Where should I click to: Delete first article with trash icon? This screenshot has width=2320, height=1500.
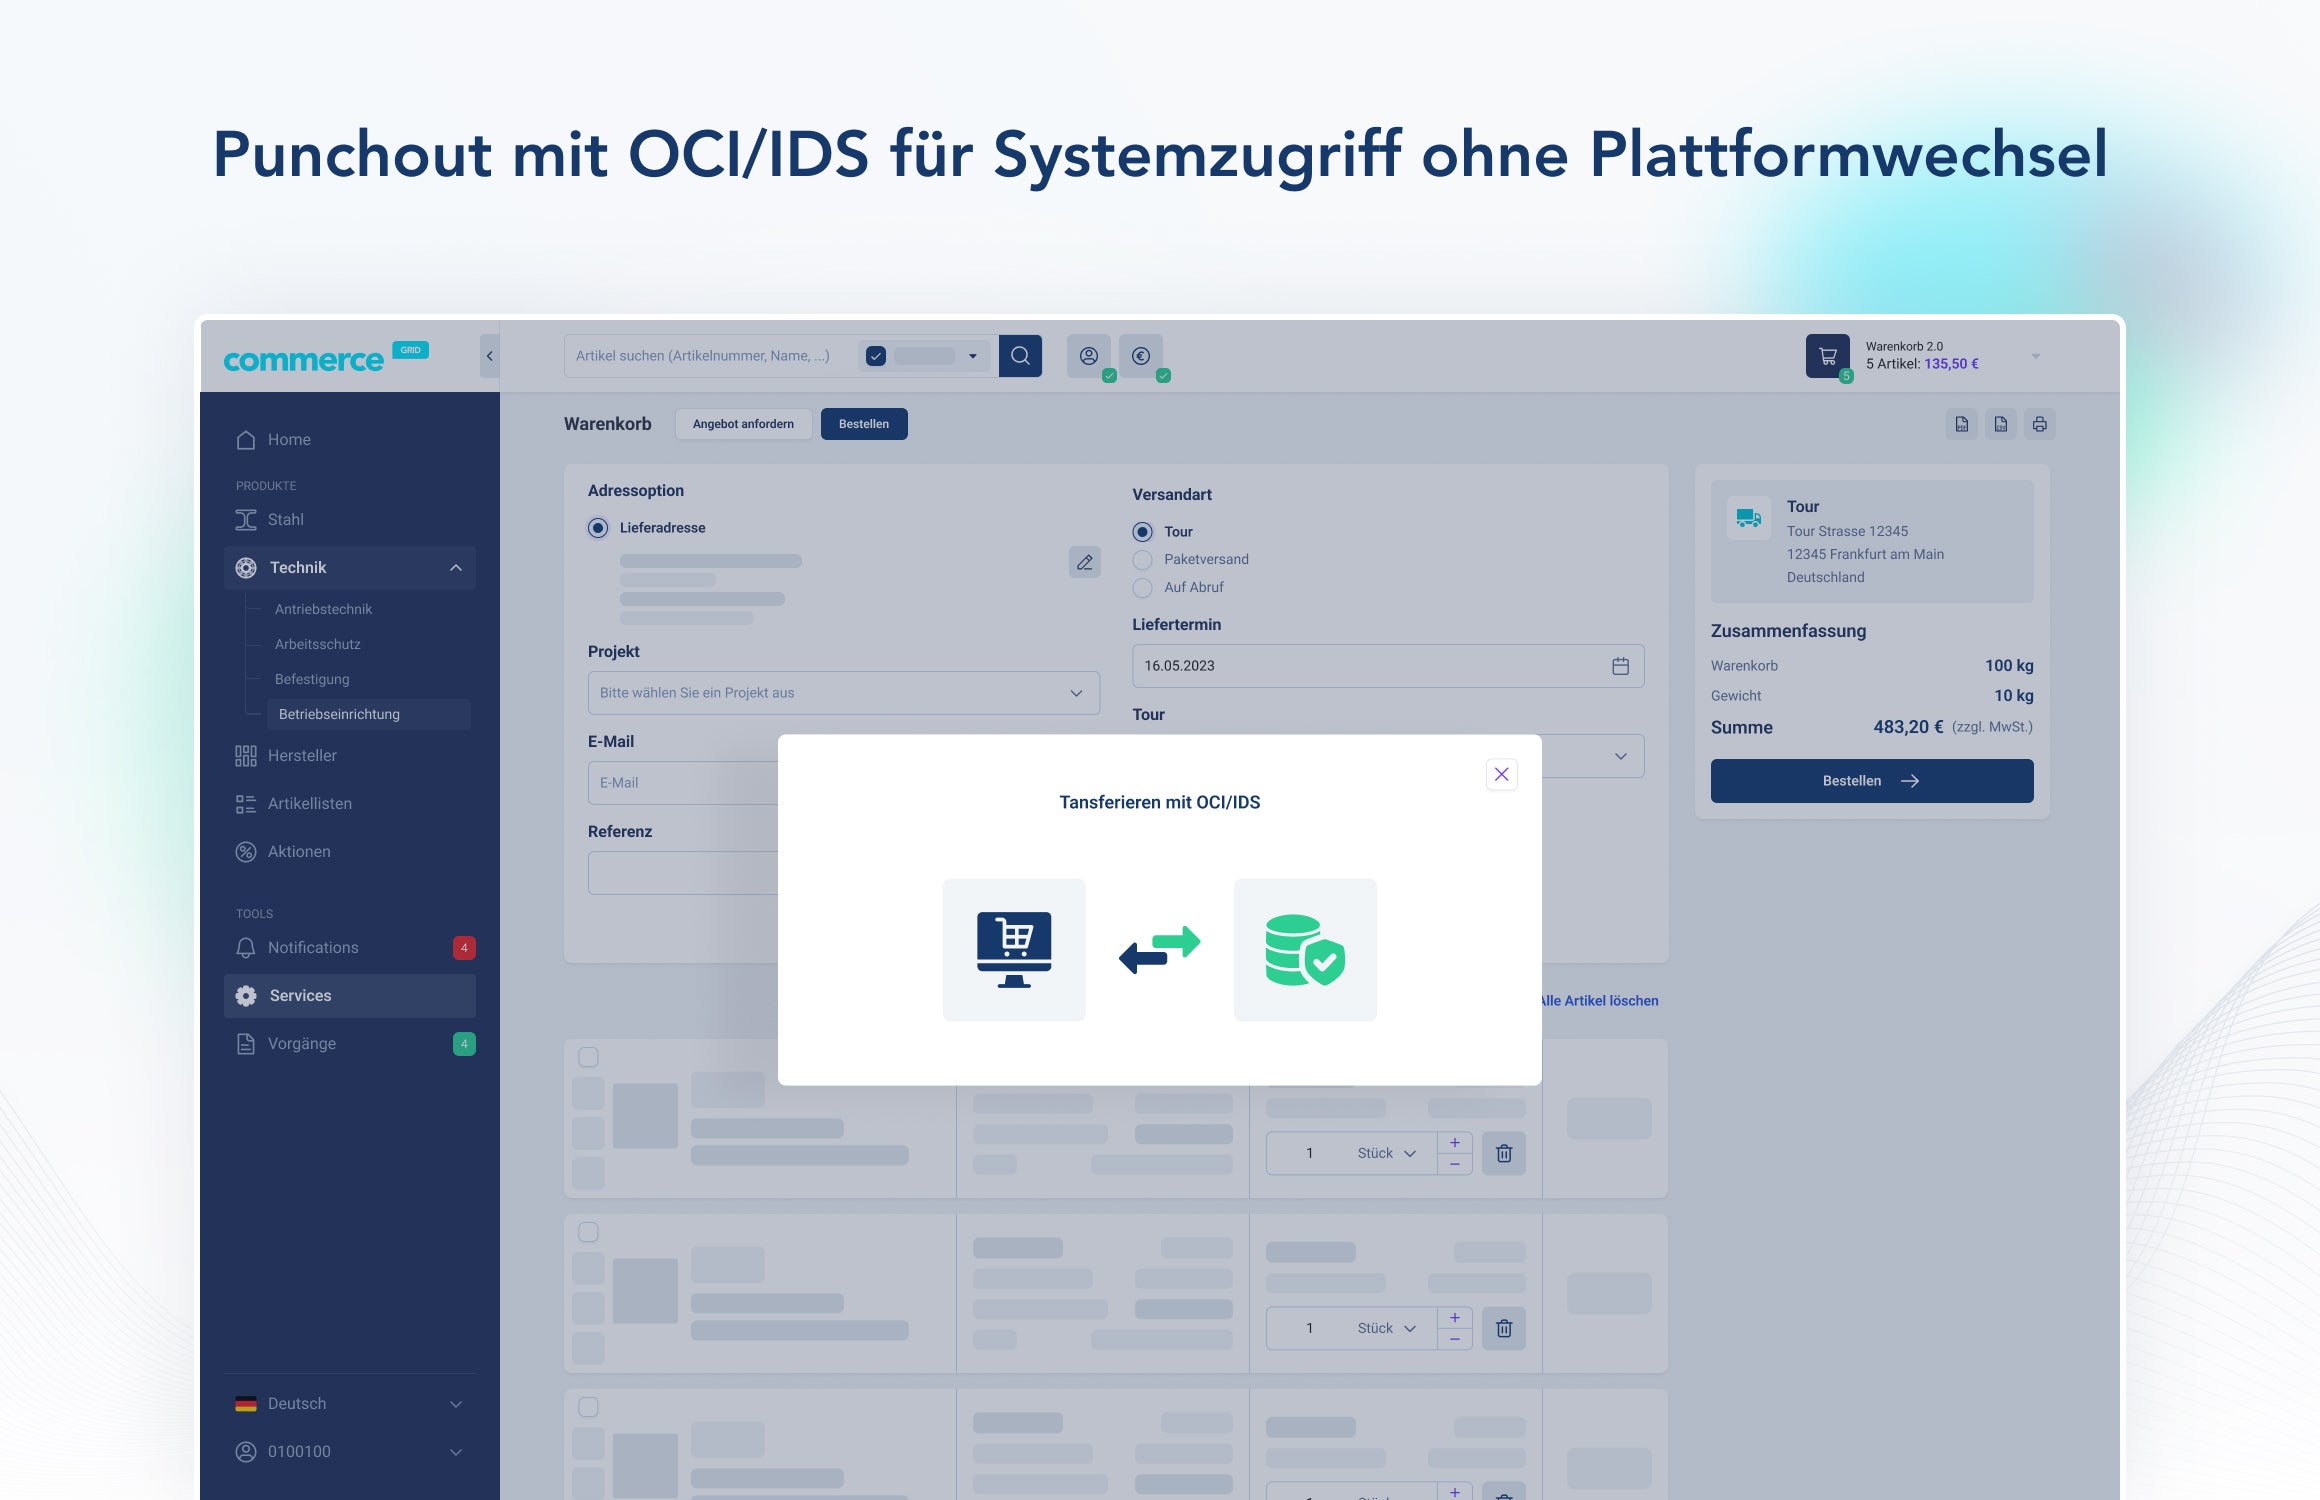1503,1153
